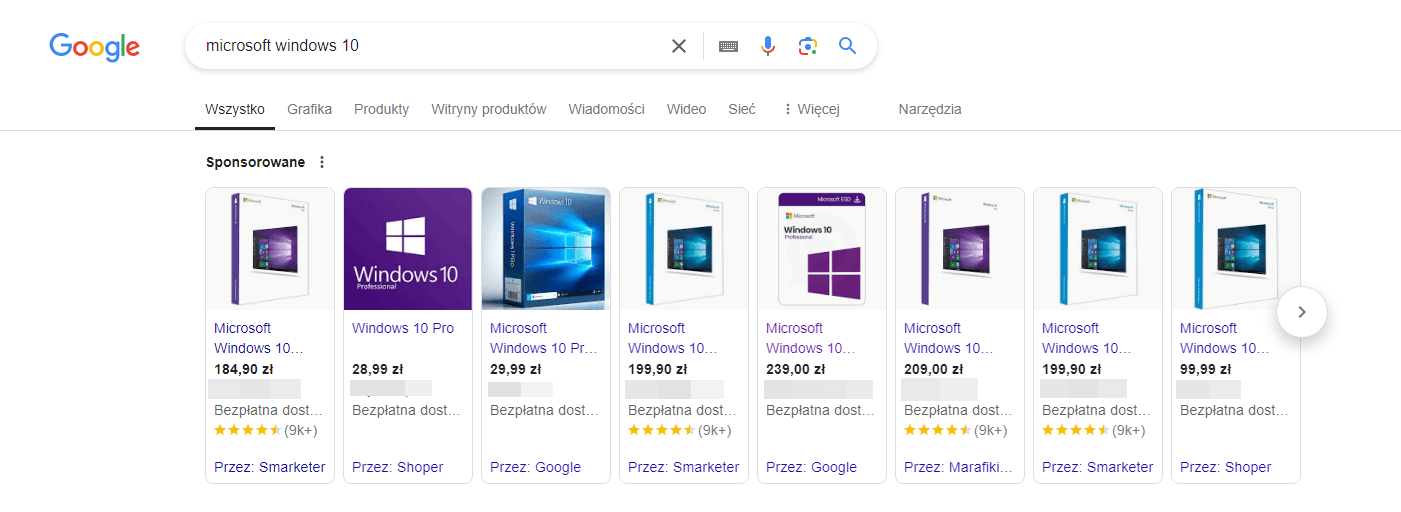This screenshot has height=512, width=1401.
Task: Click Przez: Shoper under 28,99 zł
Action: pyautogui.click(x=398, y=467)
